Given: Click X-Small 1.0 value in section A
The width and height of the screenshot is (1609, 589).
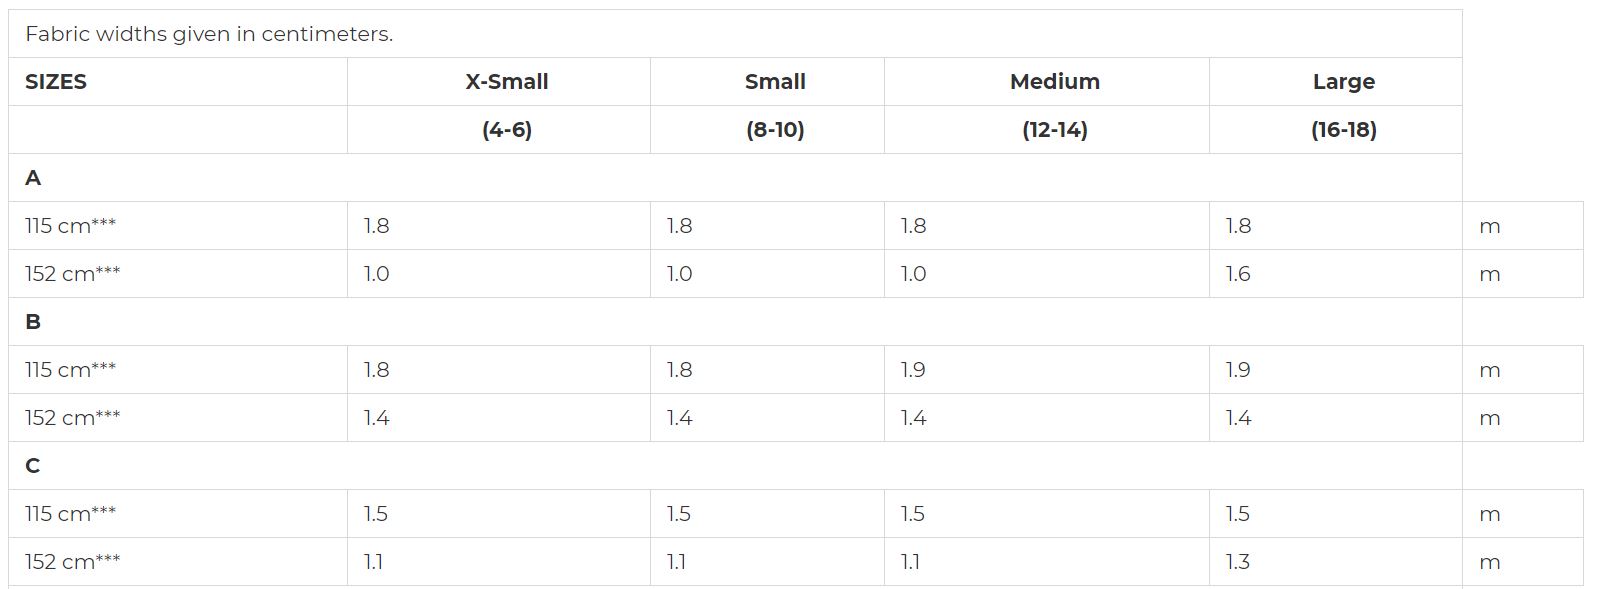Looking at the screenshot, I should pyautogui.click(x=376, y=274).
